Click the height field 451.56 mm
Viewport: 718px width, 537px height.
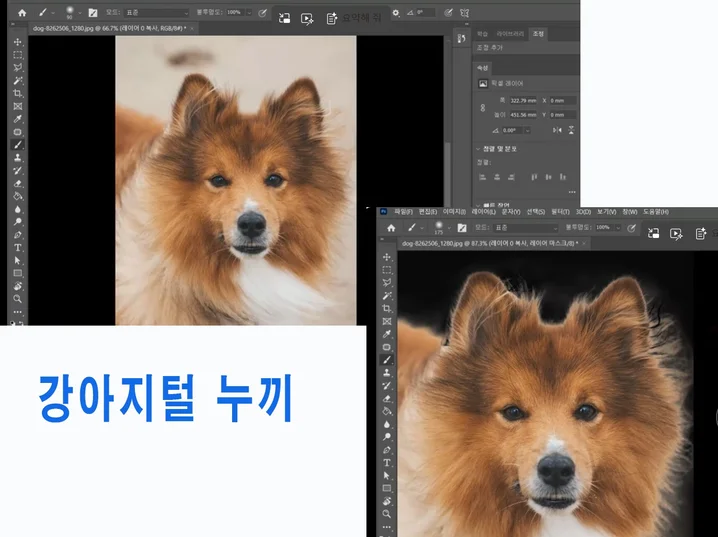click(523, 115)
